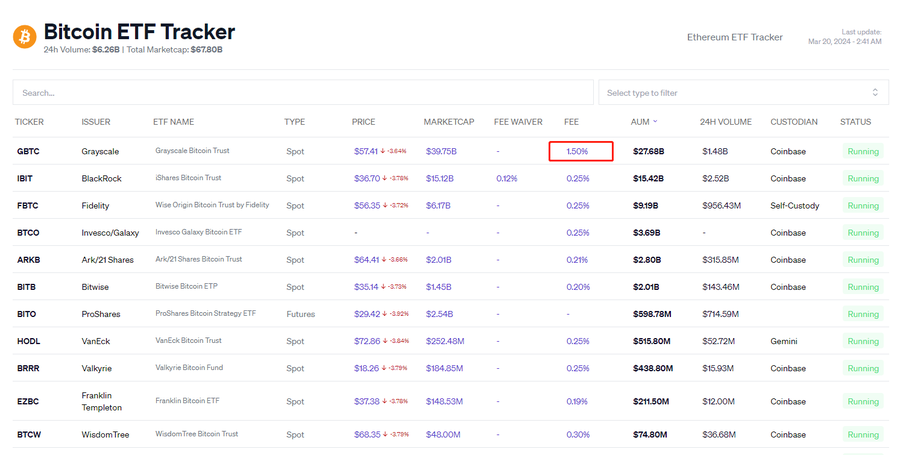Click the BITB fee 0.20%

point(578,287)
